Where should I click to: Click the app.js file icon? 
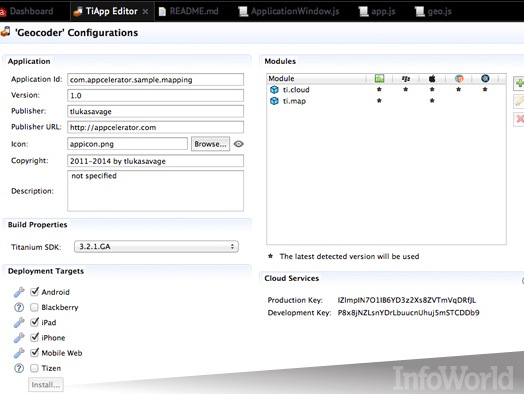(x=363, y=12)
